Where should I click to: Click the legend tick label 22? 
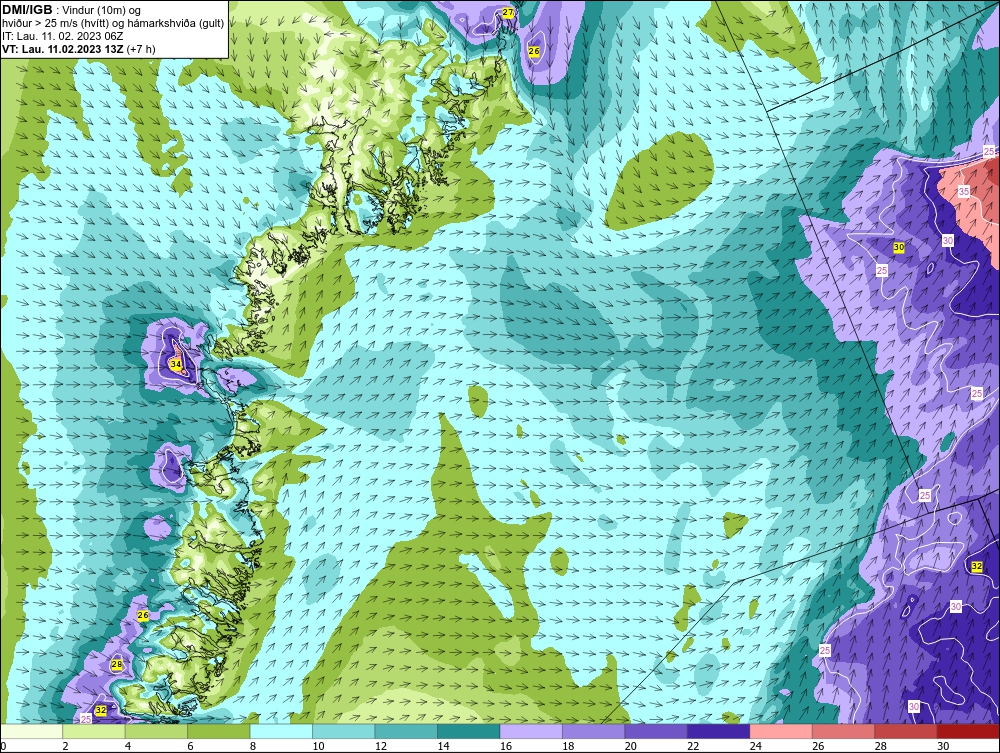693,746
